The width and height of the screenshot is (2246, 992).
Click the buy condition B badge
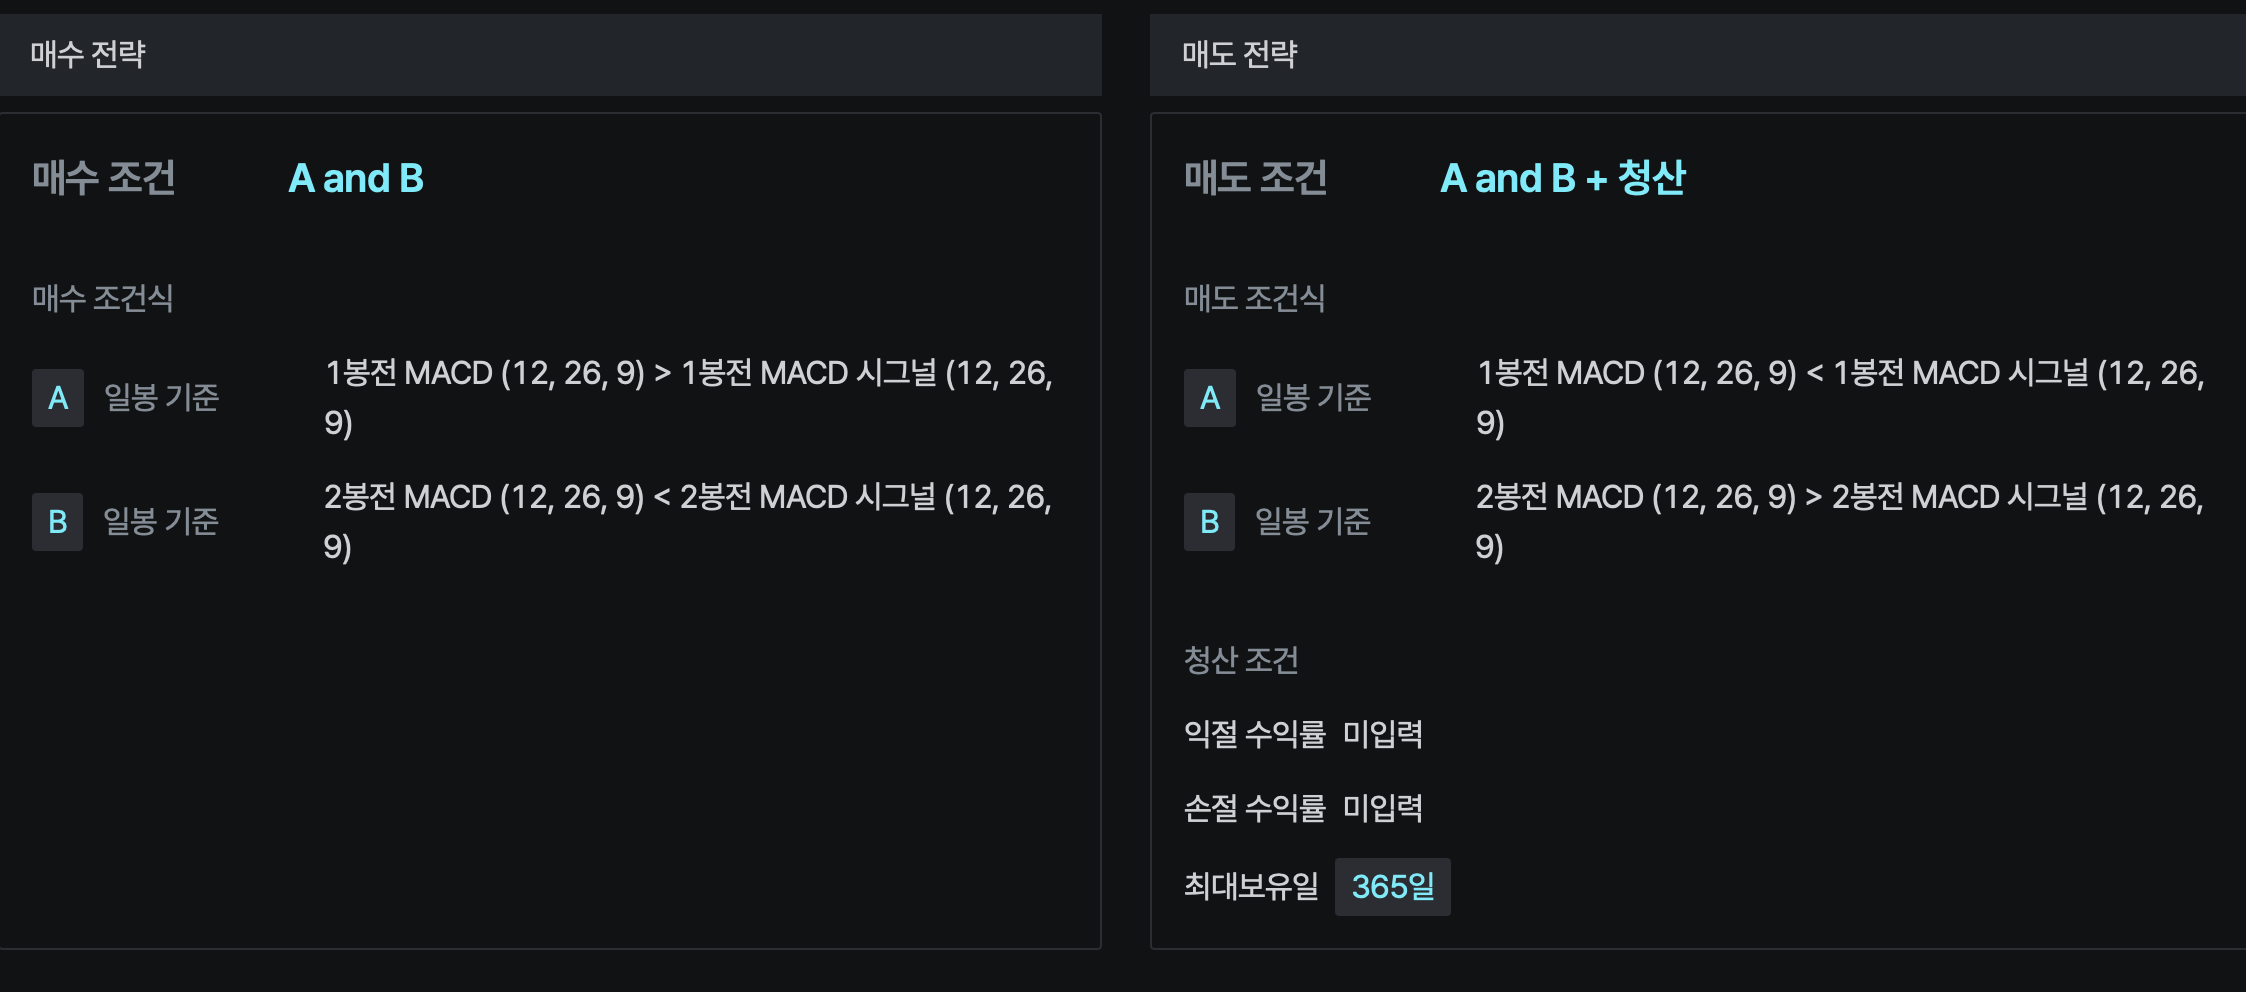58,522
